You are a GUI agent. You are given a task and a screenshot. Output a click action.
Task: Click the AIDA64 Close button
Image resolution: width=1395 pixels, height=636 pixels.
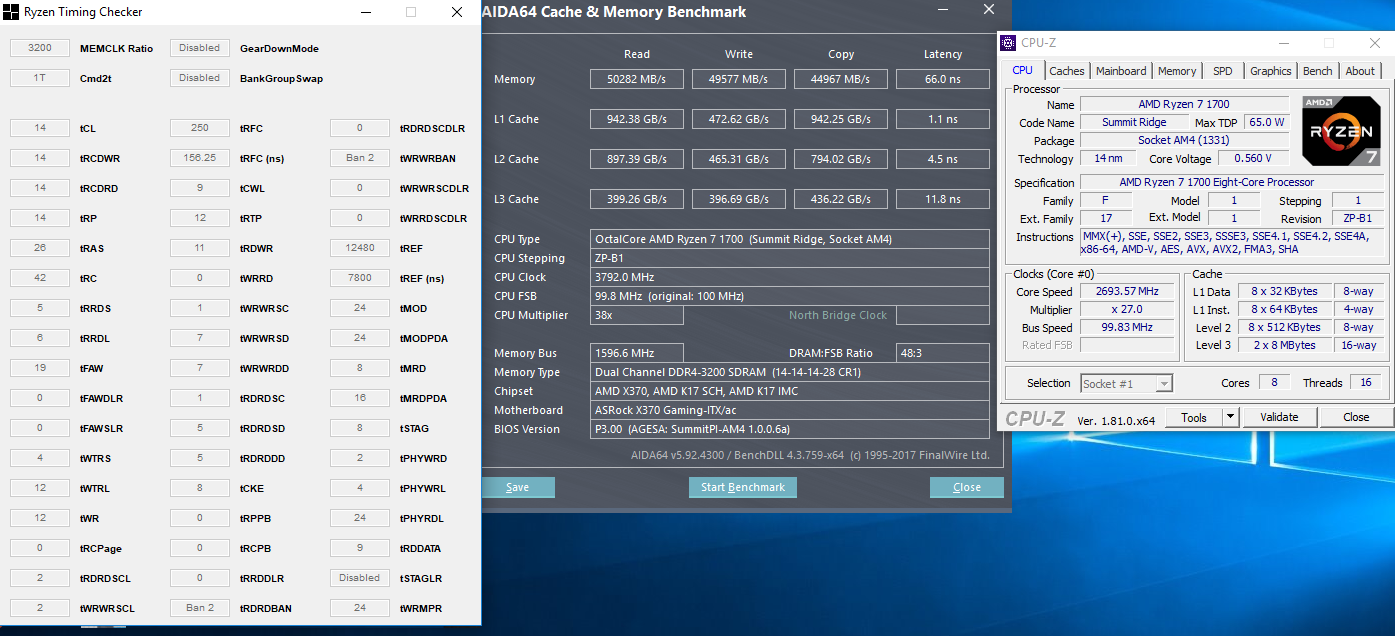tap(966, 487)
